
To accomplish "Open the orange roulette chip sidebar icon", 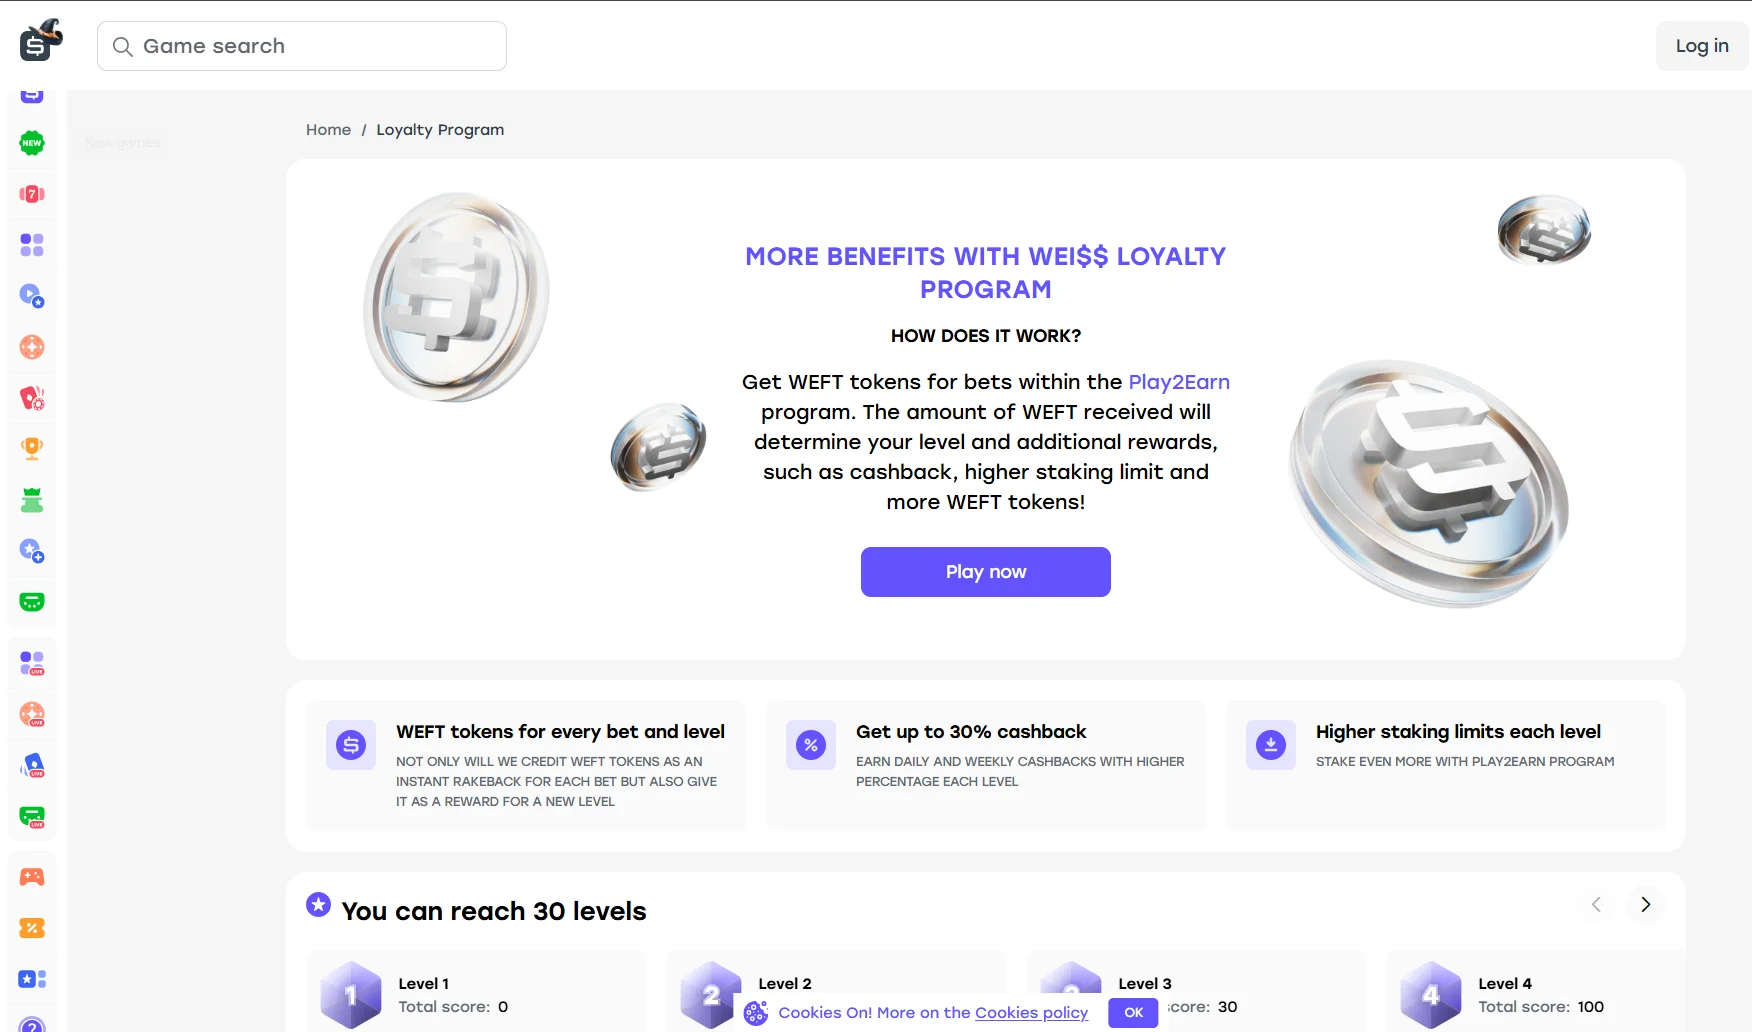I will pyautogui.click(x=32, y=347).
